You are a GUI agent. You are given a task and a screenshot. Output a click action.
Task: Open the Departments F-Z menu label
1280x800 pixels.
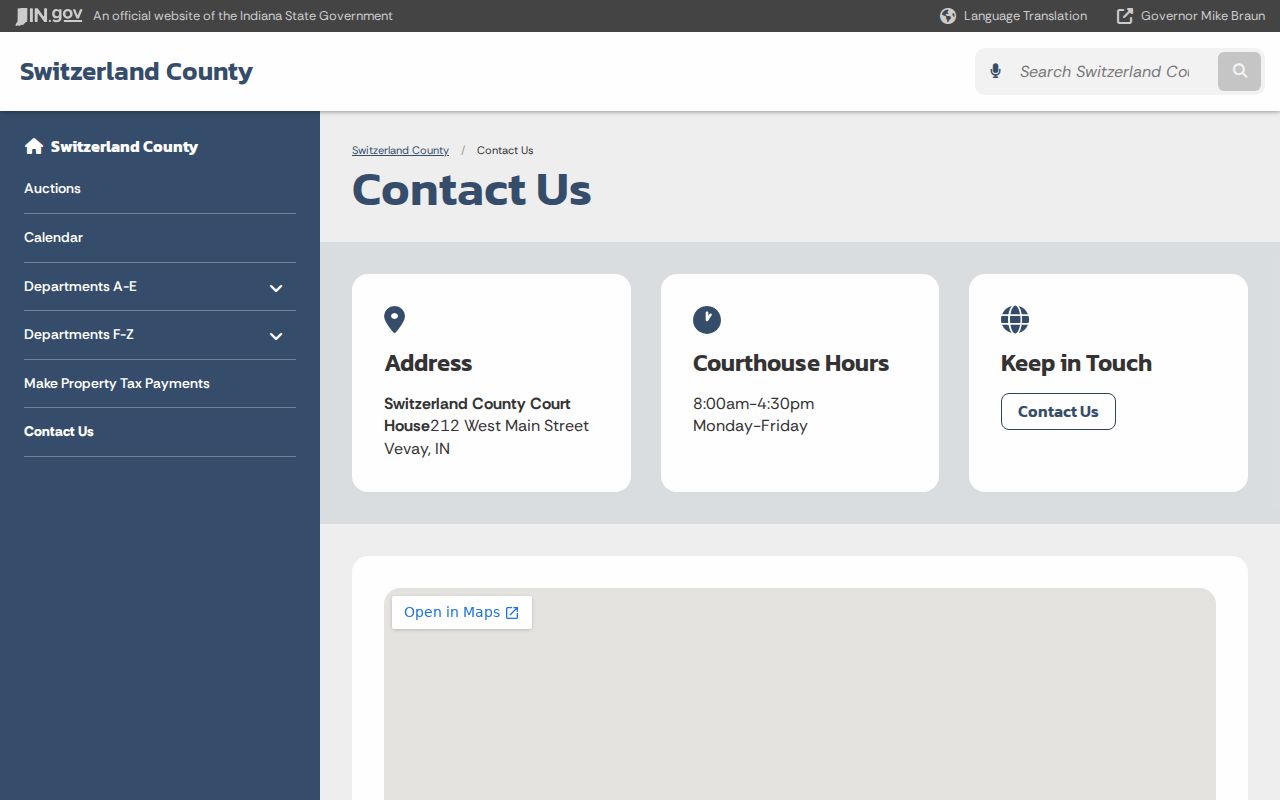[79, 335]
